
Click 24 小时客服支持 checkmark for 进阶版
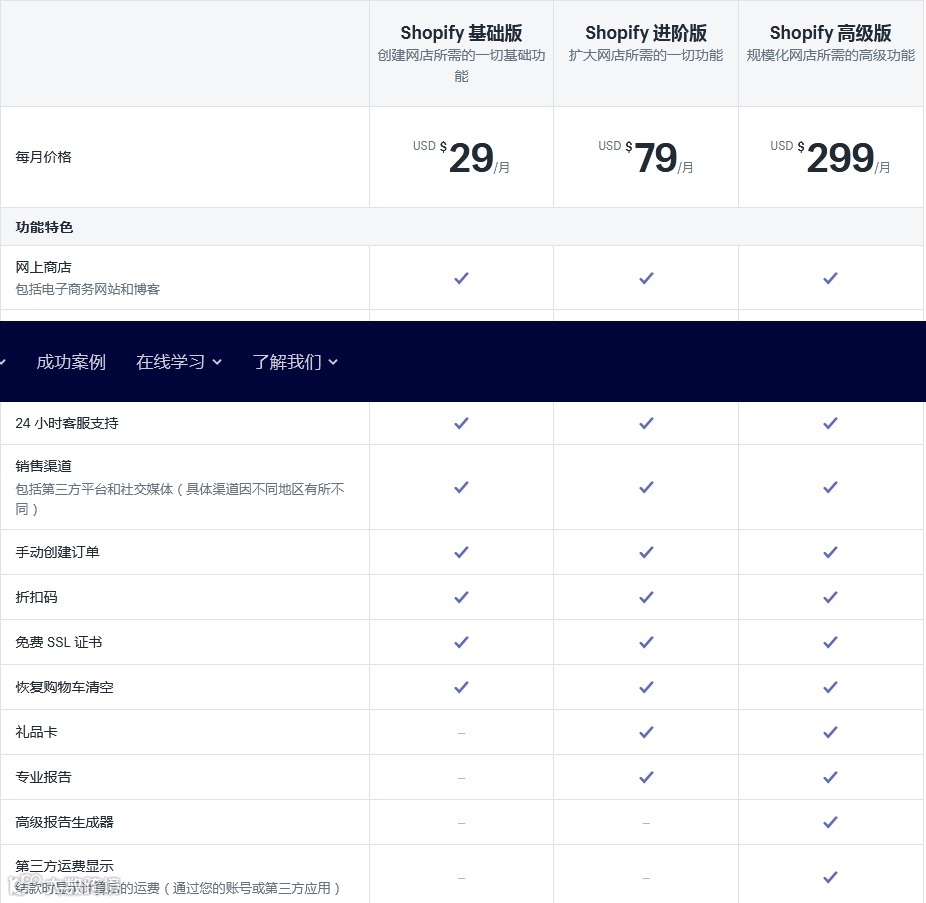(x=646, y=423)
